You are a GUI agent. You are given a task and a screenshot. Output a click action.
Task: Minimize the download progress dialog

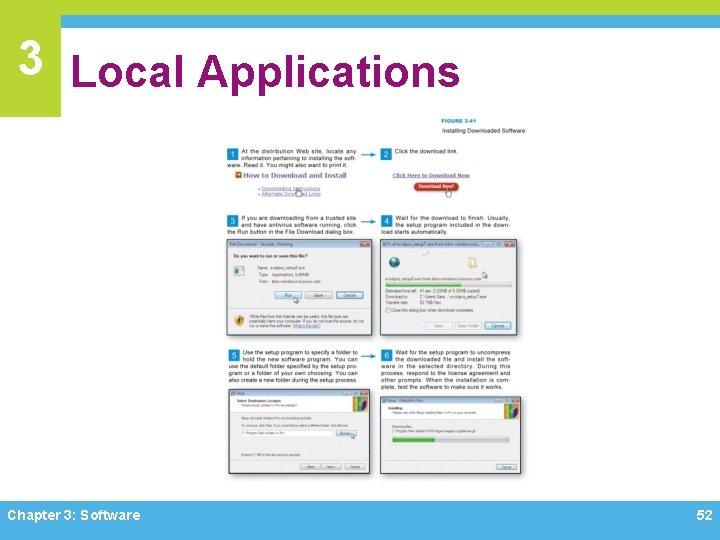click(488, 244)
